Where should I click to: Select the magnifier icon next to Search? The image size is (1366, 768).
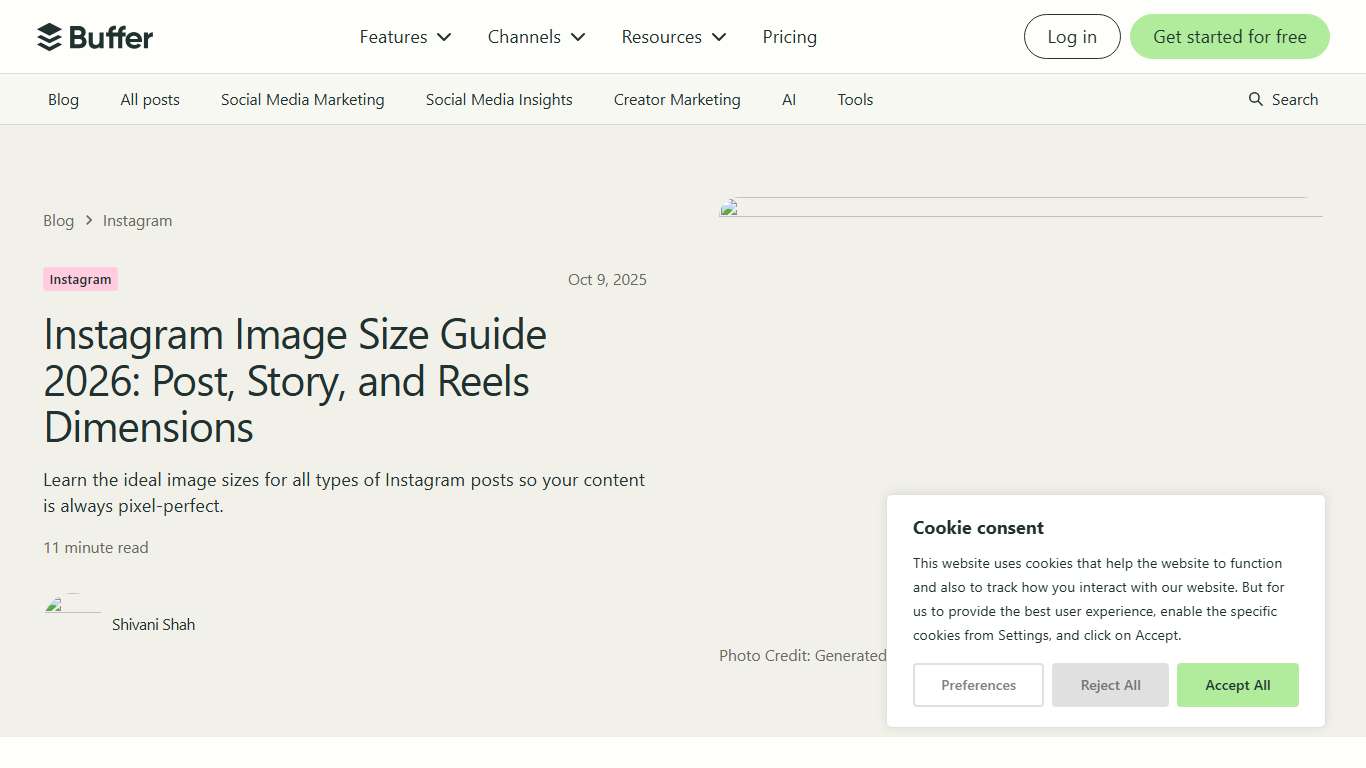[x=1253, y=99]
